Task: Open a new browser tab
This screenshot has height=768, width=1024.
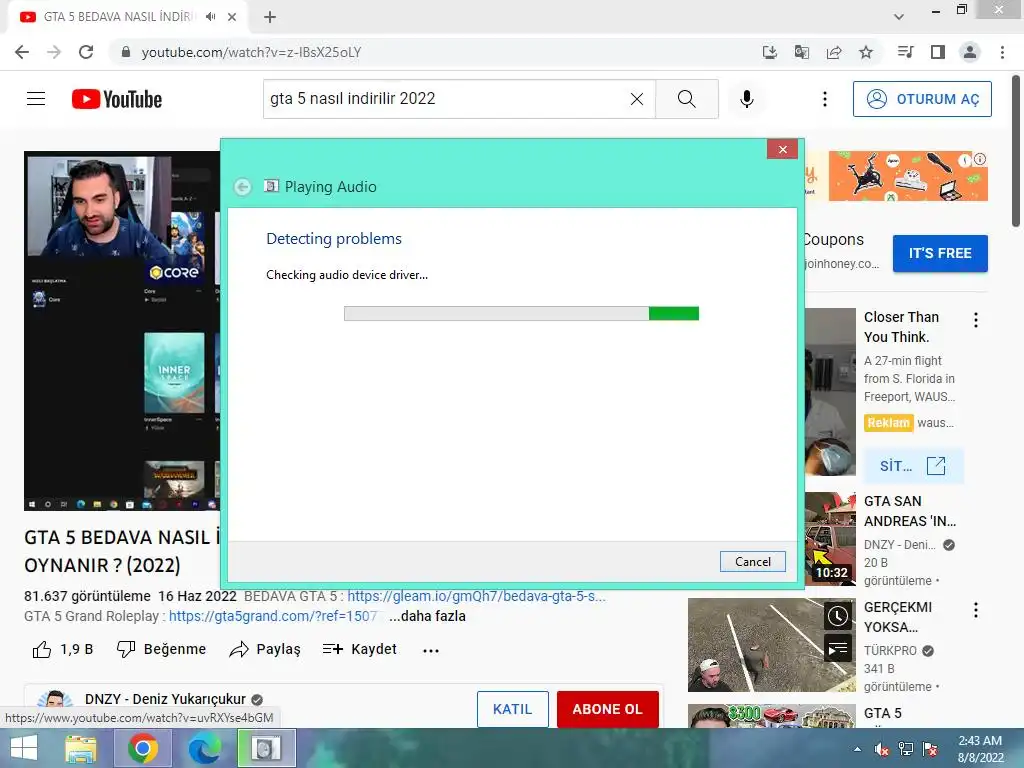Action: (x=270, y=17)
